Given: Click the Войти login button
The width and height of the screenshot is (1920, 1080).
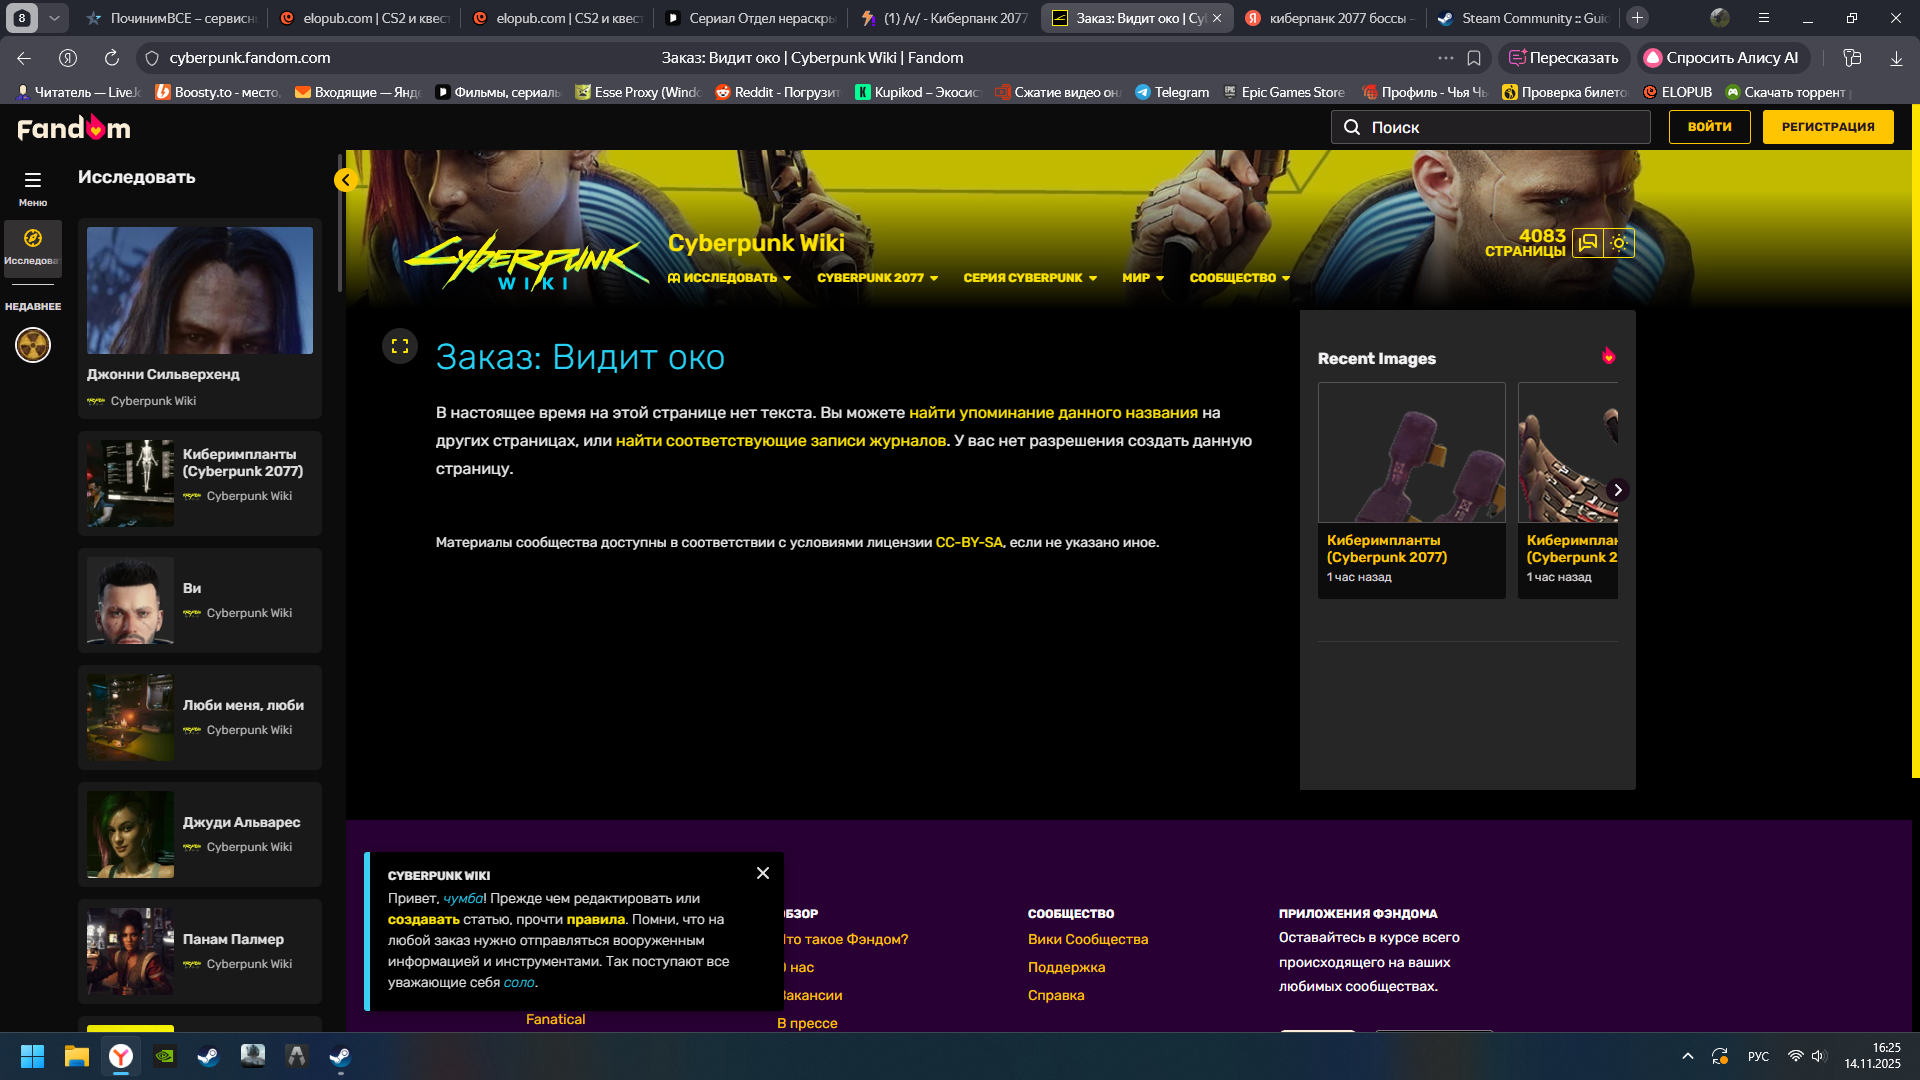Looking at the screenshot, I should tap(1709, 127).
